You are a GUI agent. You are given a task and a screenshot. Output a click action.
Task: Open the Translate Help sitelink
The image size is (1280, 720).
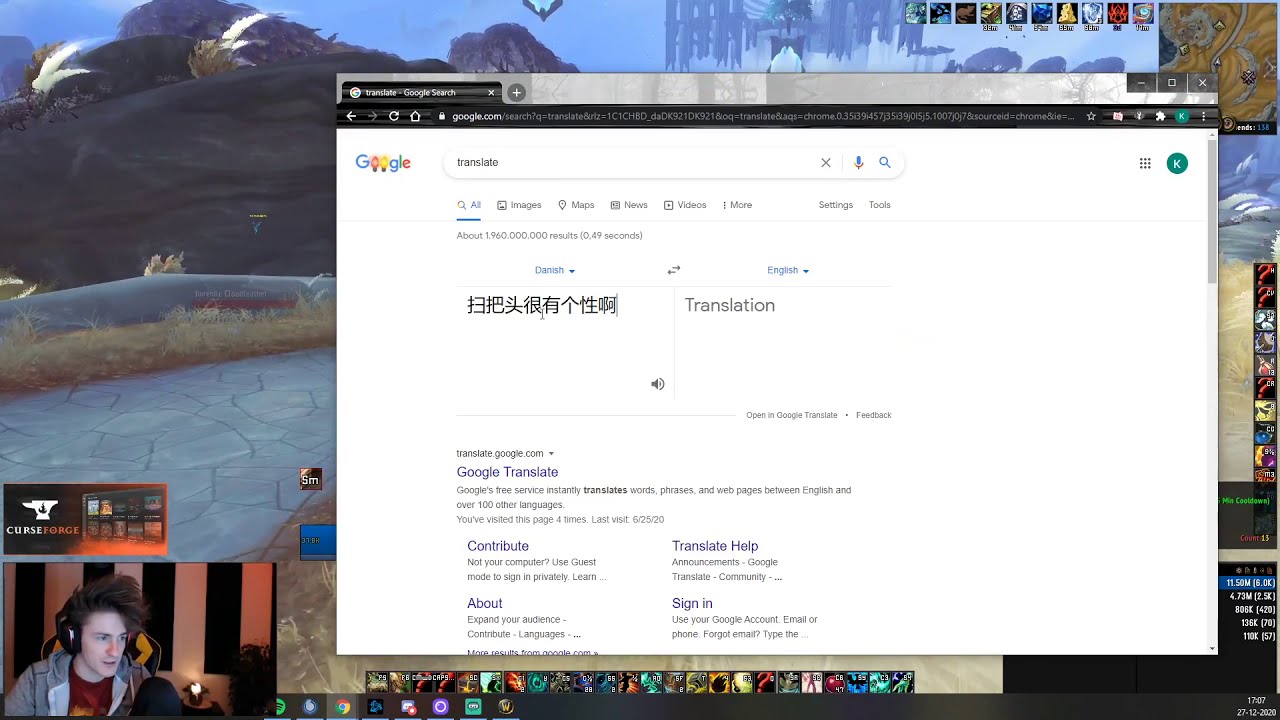[x=715, y=546]
